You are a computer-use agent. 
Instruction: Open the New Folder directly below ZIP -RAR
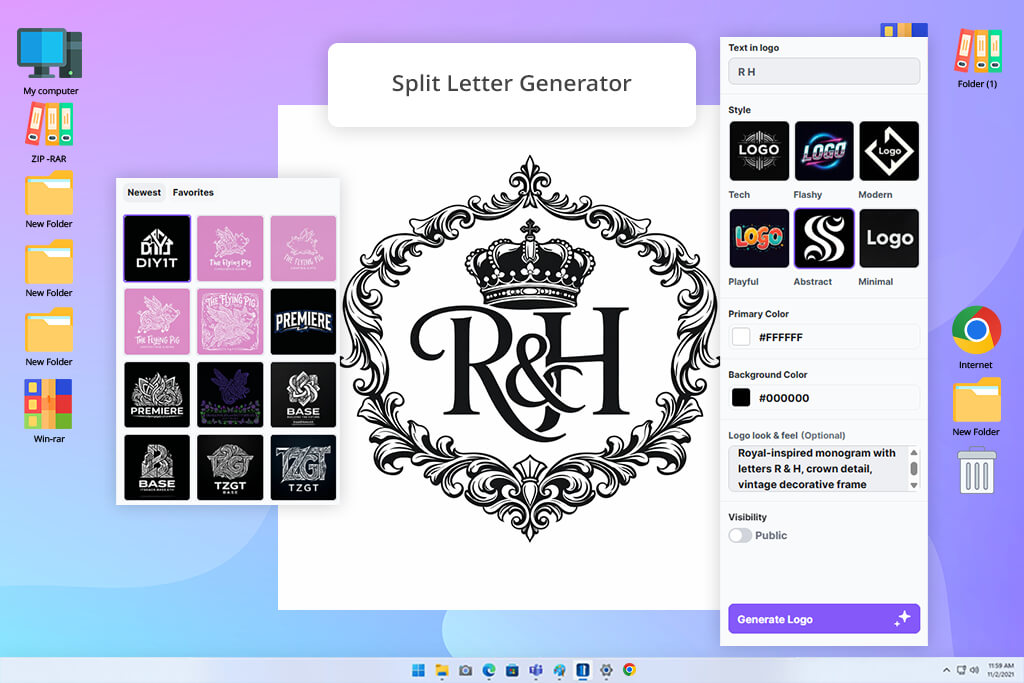point(49,200)
